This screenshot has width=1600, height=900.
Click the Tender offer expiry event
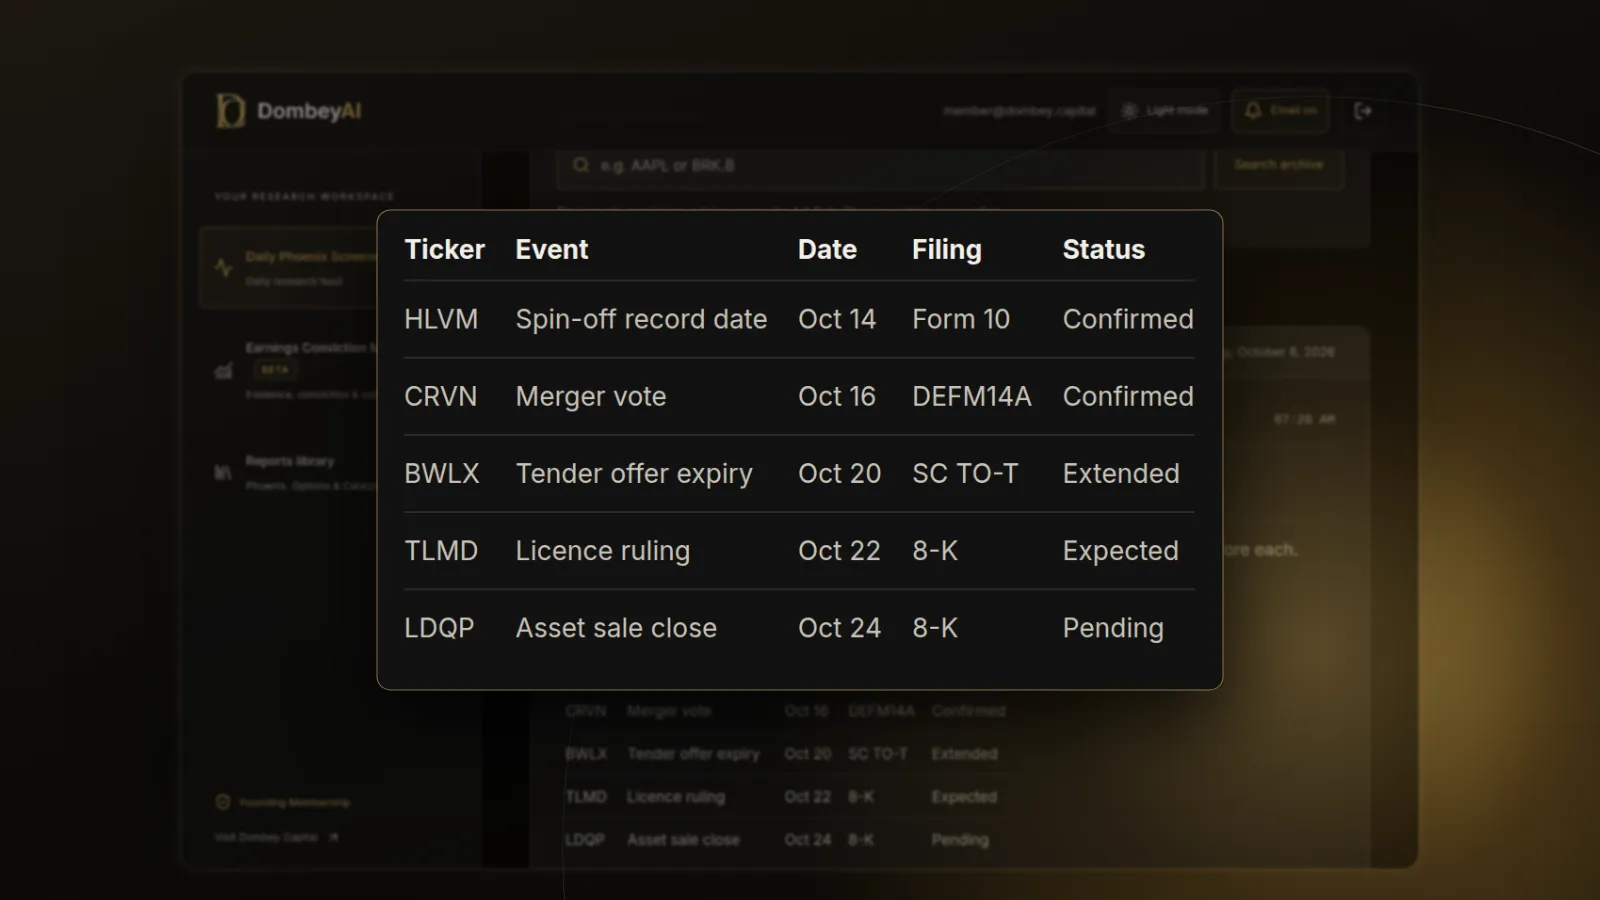tap(634, 474)
